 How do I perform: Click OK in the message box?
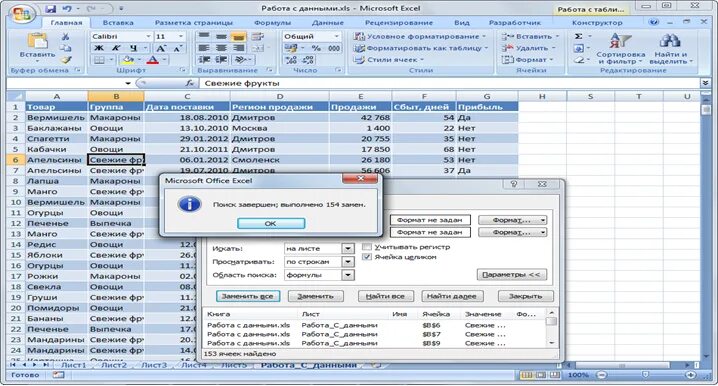tap(271, 223)
